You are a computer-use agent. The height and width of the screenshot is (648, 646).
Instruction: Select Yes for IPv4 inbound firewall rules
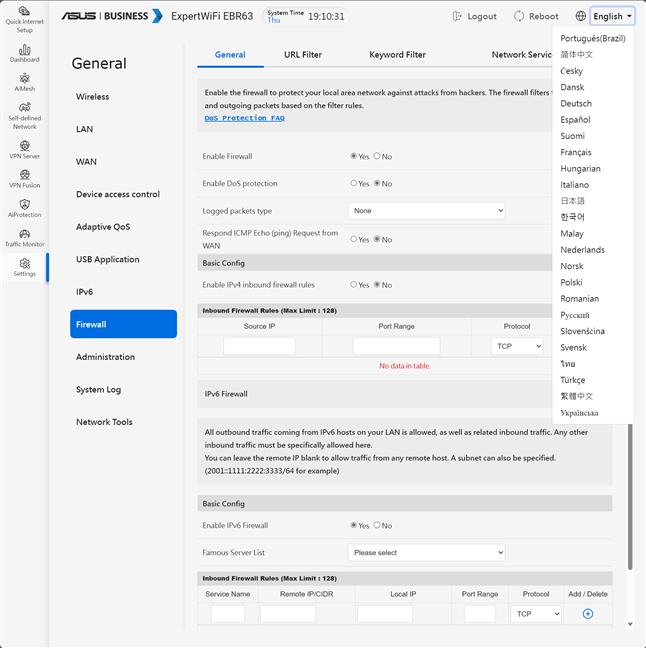pos(354,285)
